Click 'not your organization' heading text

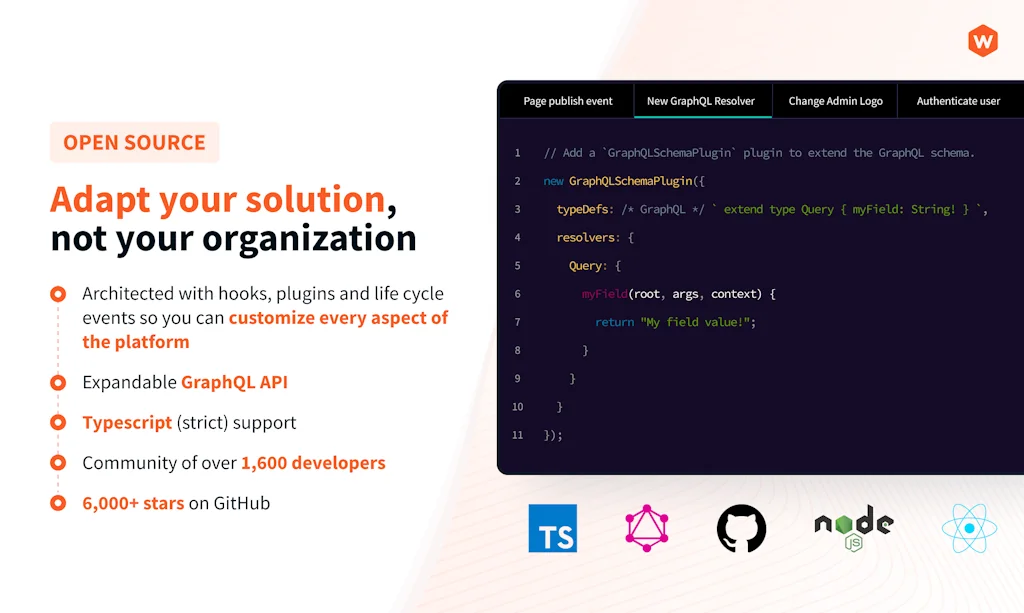coord(233,238)
